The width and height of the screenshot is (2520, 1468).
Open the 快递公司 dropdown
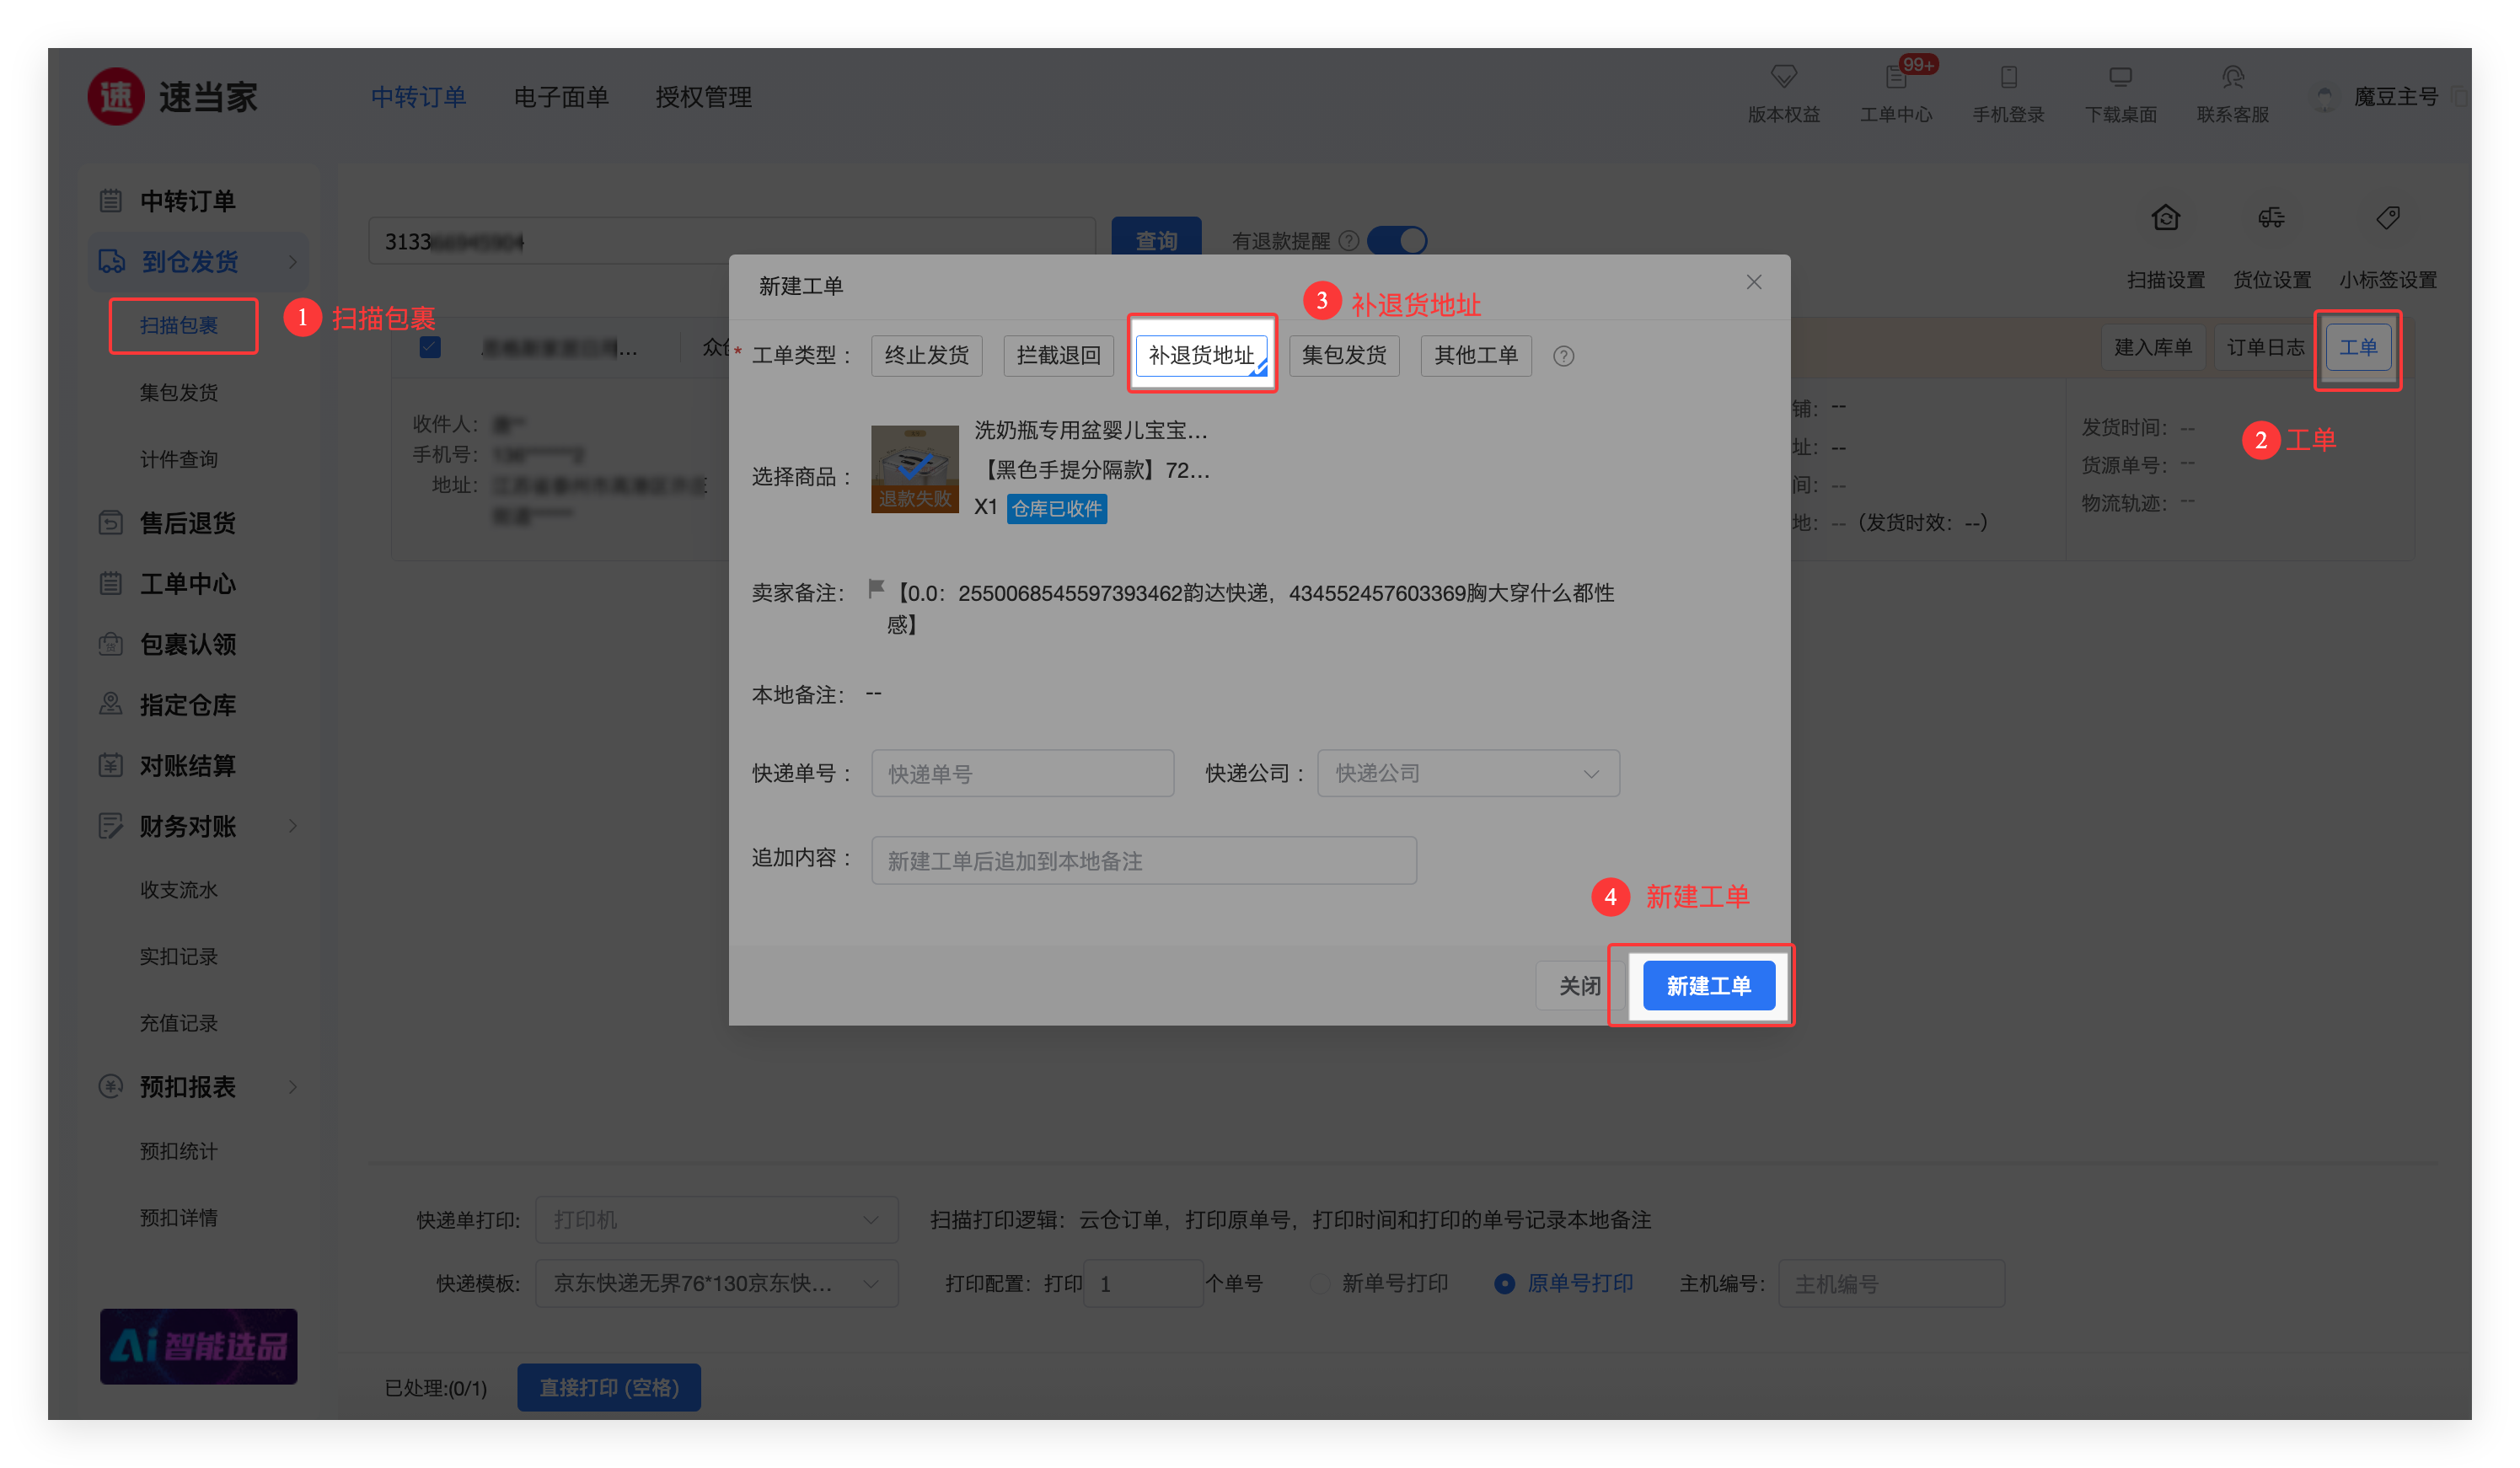[1467, 773]
